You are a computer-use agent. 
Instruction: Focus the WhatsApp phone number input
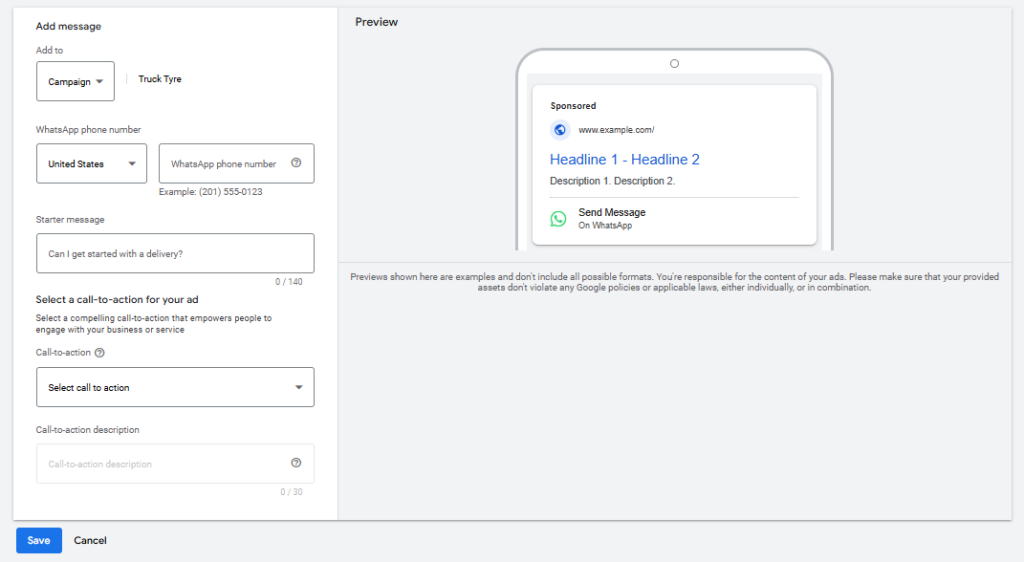tap(225, 164)
